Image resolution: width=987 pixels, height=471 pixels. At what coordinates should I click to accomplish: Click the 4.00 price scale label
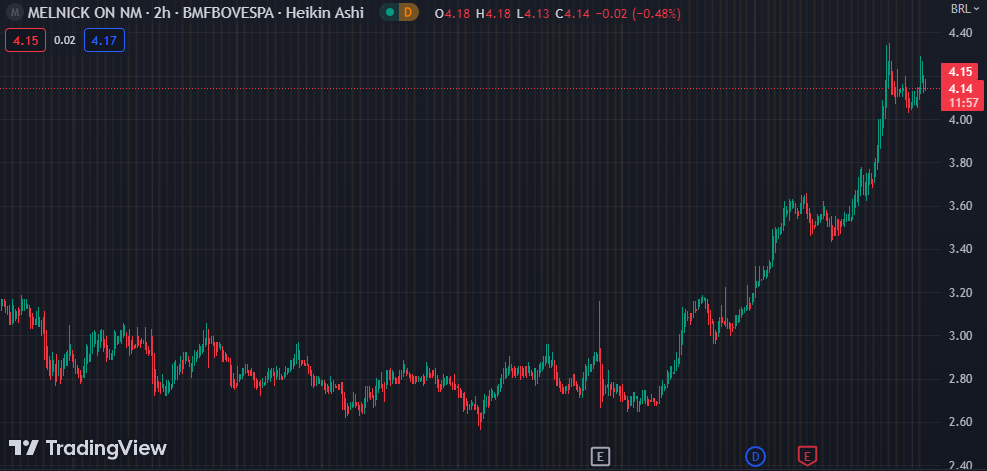(961, 120)
